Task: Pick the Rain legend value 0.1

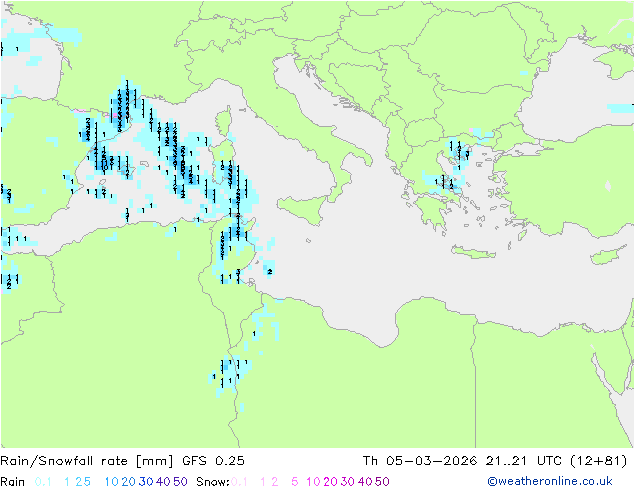Action: tap(43, 482)
